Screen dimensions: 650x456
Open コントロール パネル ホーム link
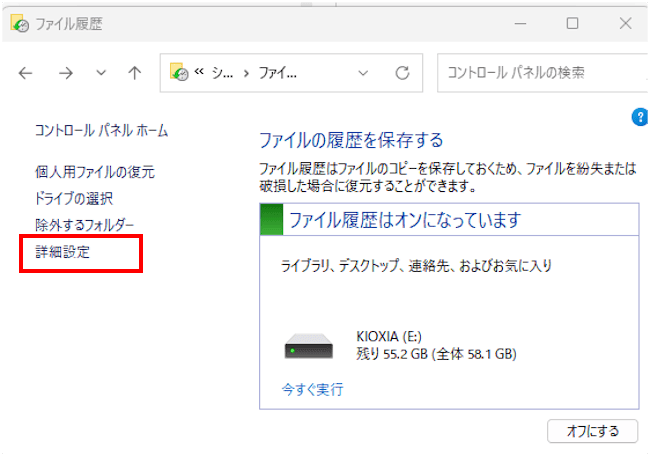[102, 131]
